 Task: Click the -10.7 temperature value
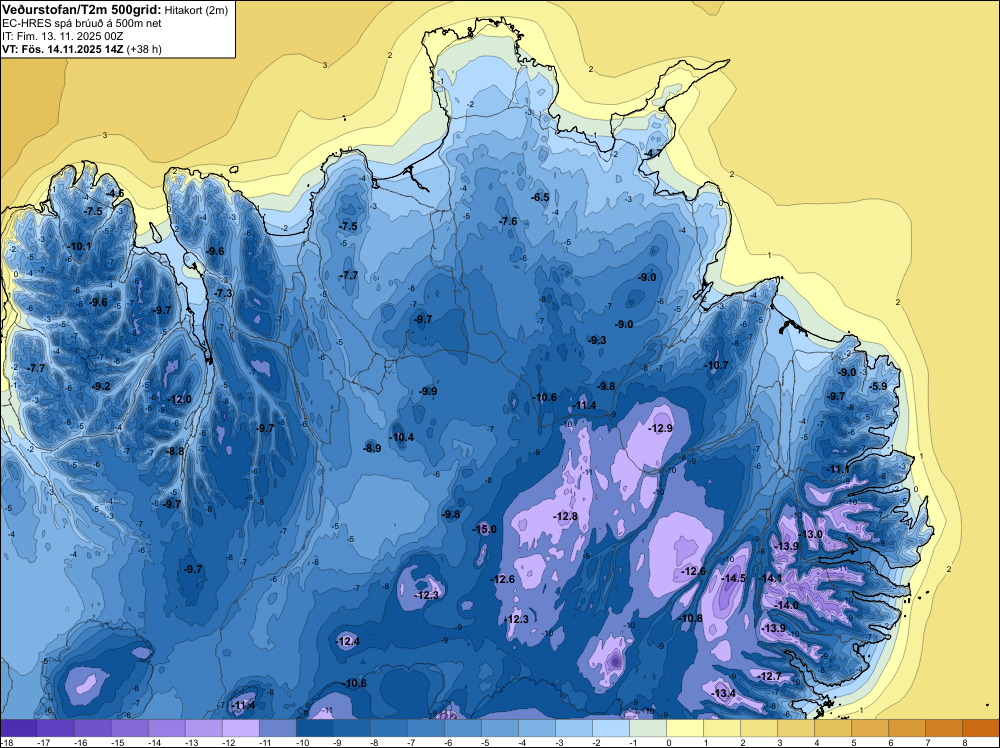point(716,365)
